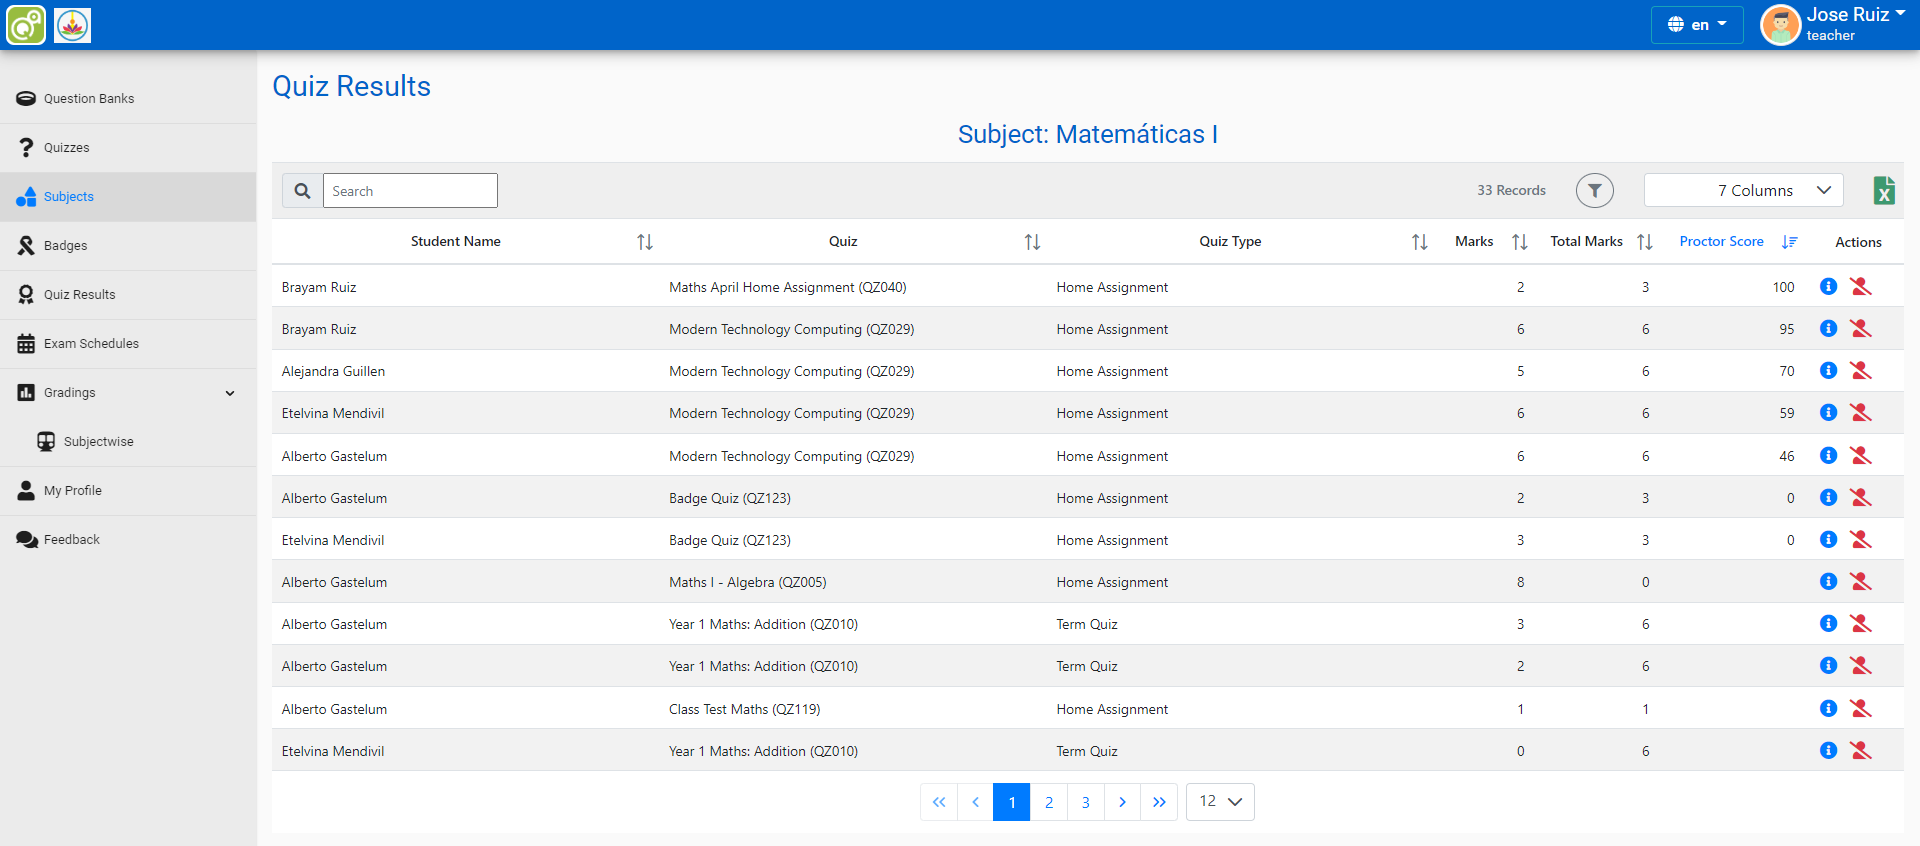Go to page 2 of results
This screenshot has width=1920, height=846.
pyautogui.click(x=1048, y=802)
